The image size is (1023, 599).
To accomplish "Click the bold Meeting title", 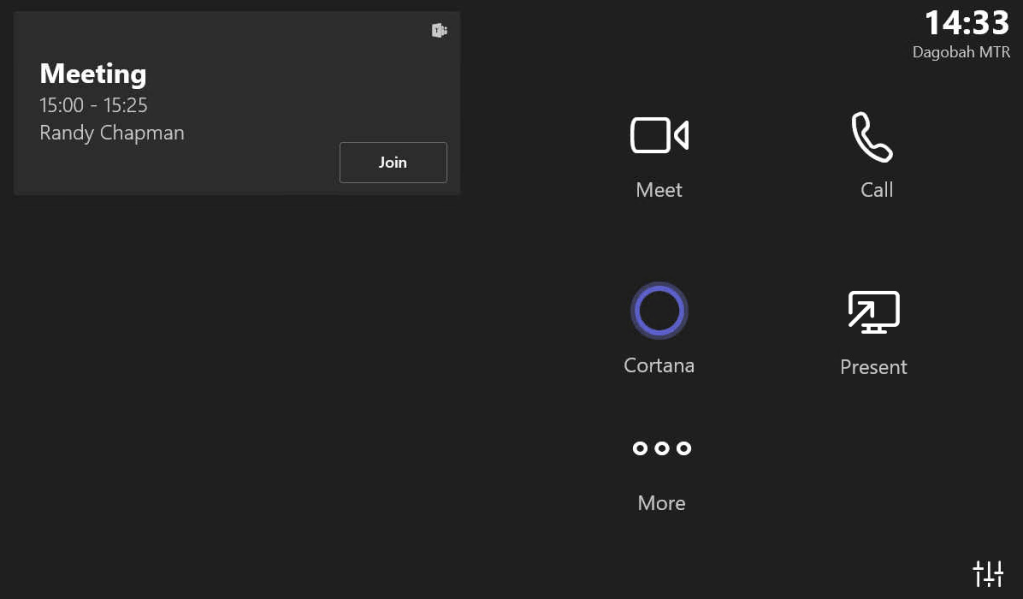I will click(93, 74).
